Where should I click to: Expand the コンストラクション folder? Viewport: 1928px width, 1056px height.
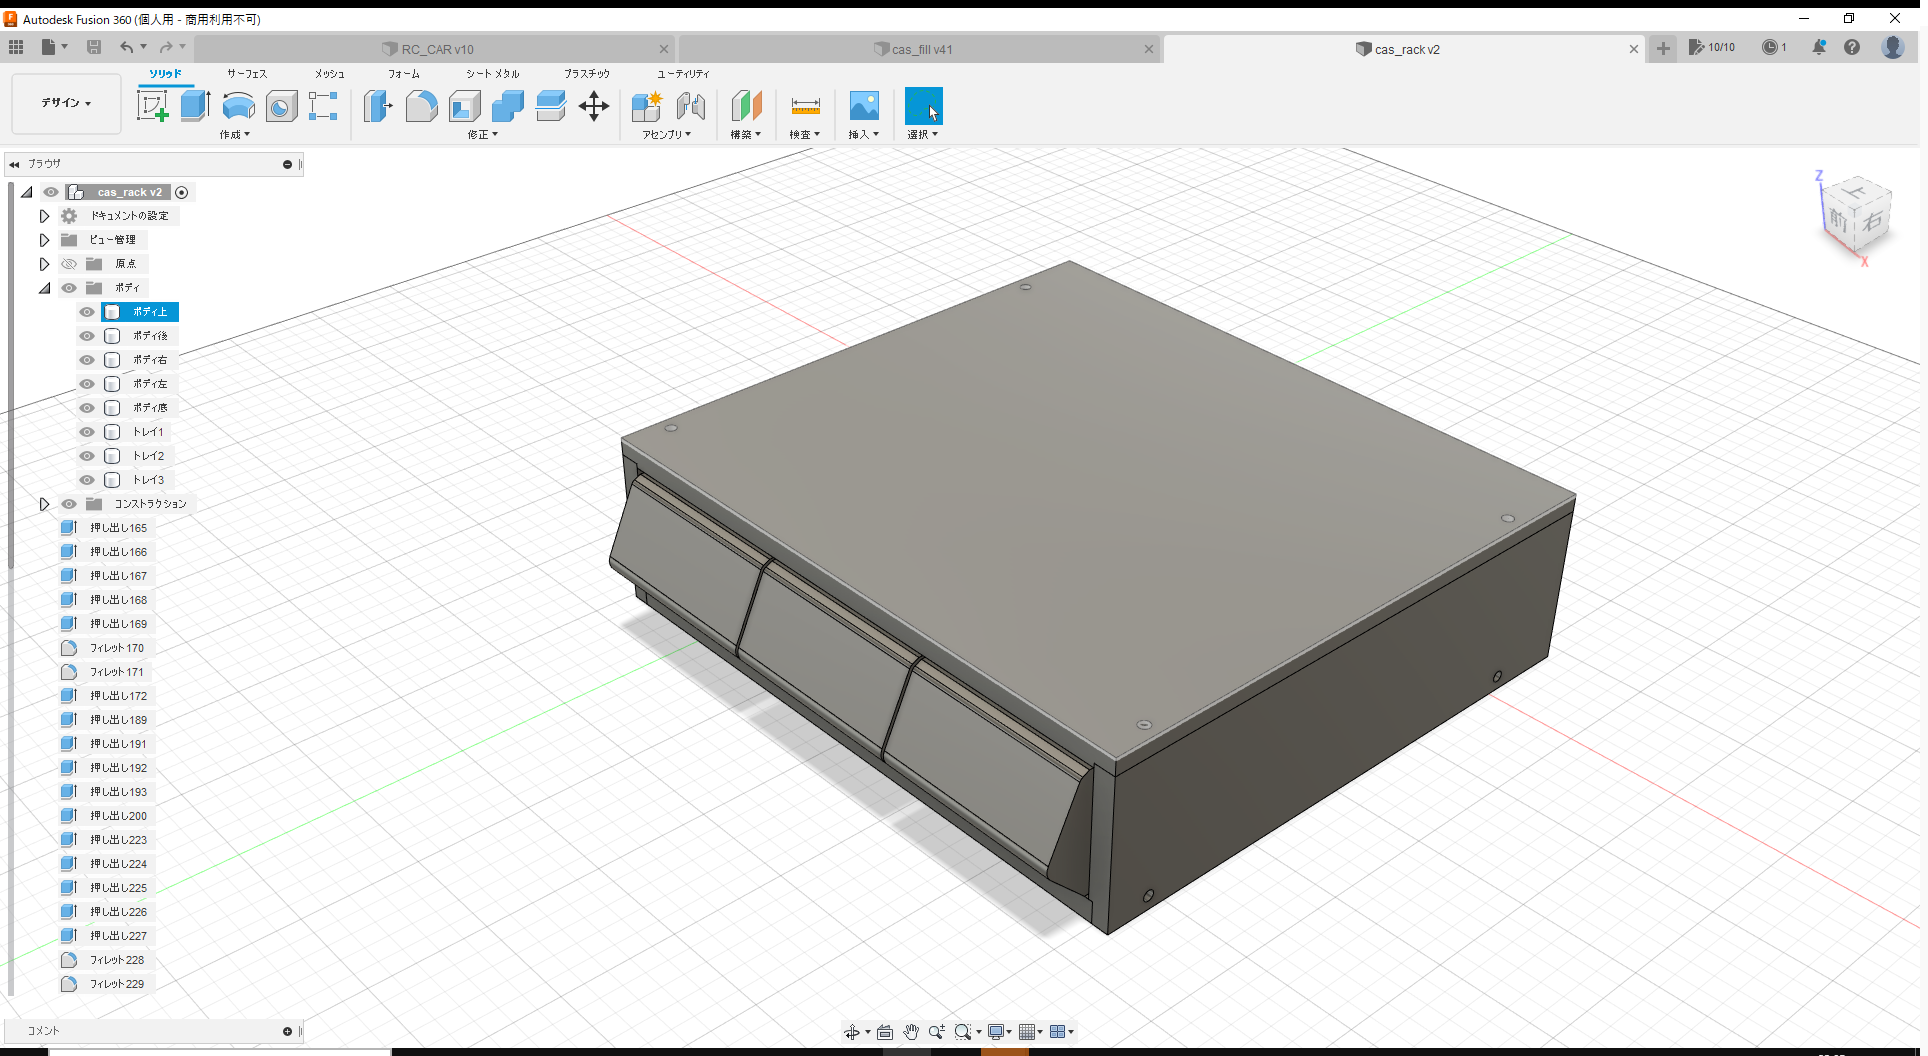[44, 503]
